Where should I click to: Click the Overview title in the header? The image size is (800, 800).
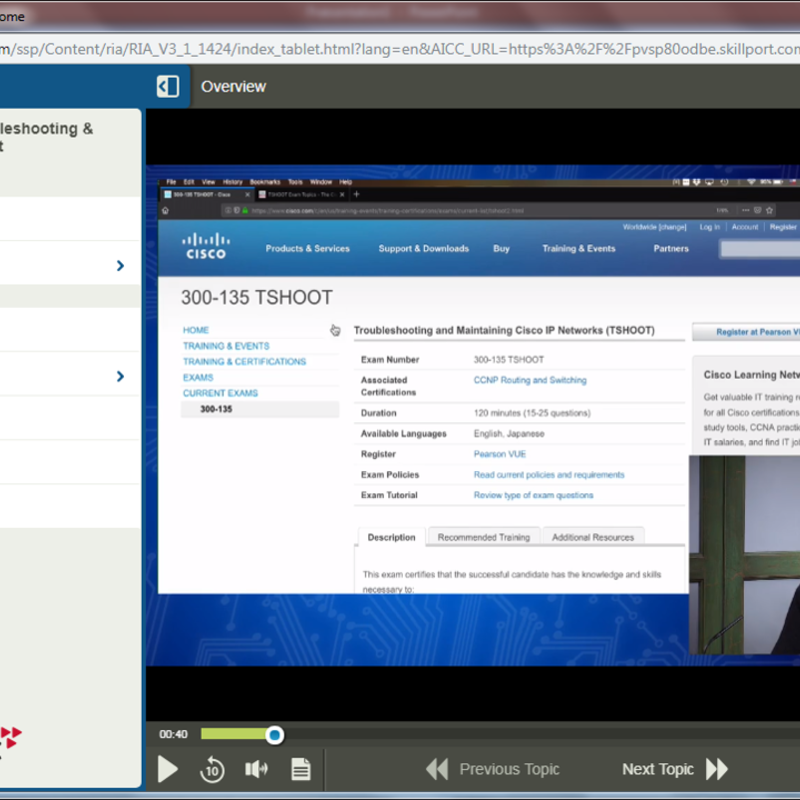pyautogui.click(x=233, y=87)
